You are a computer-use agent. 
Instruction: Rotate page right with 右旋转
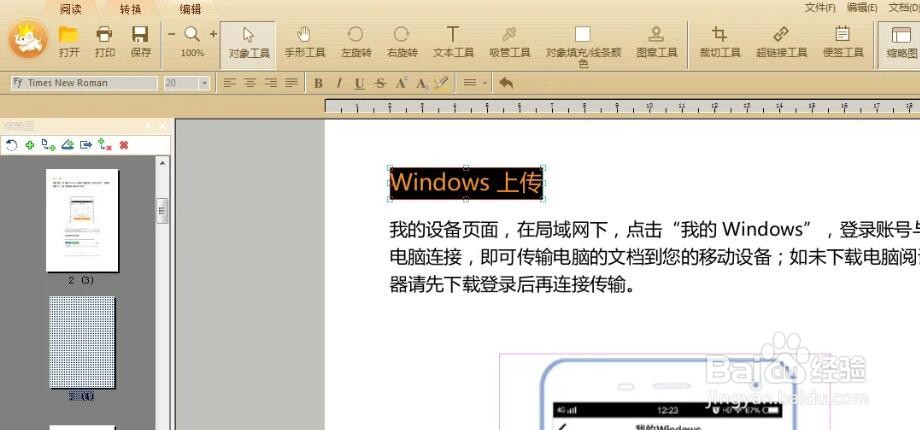(402, 41)
